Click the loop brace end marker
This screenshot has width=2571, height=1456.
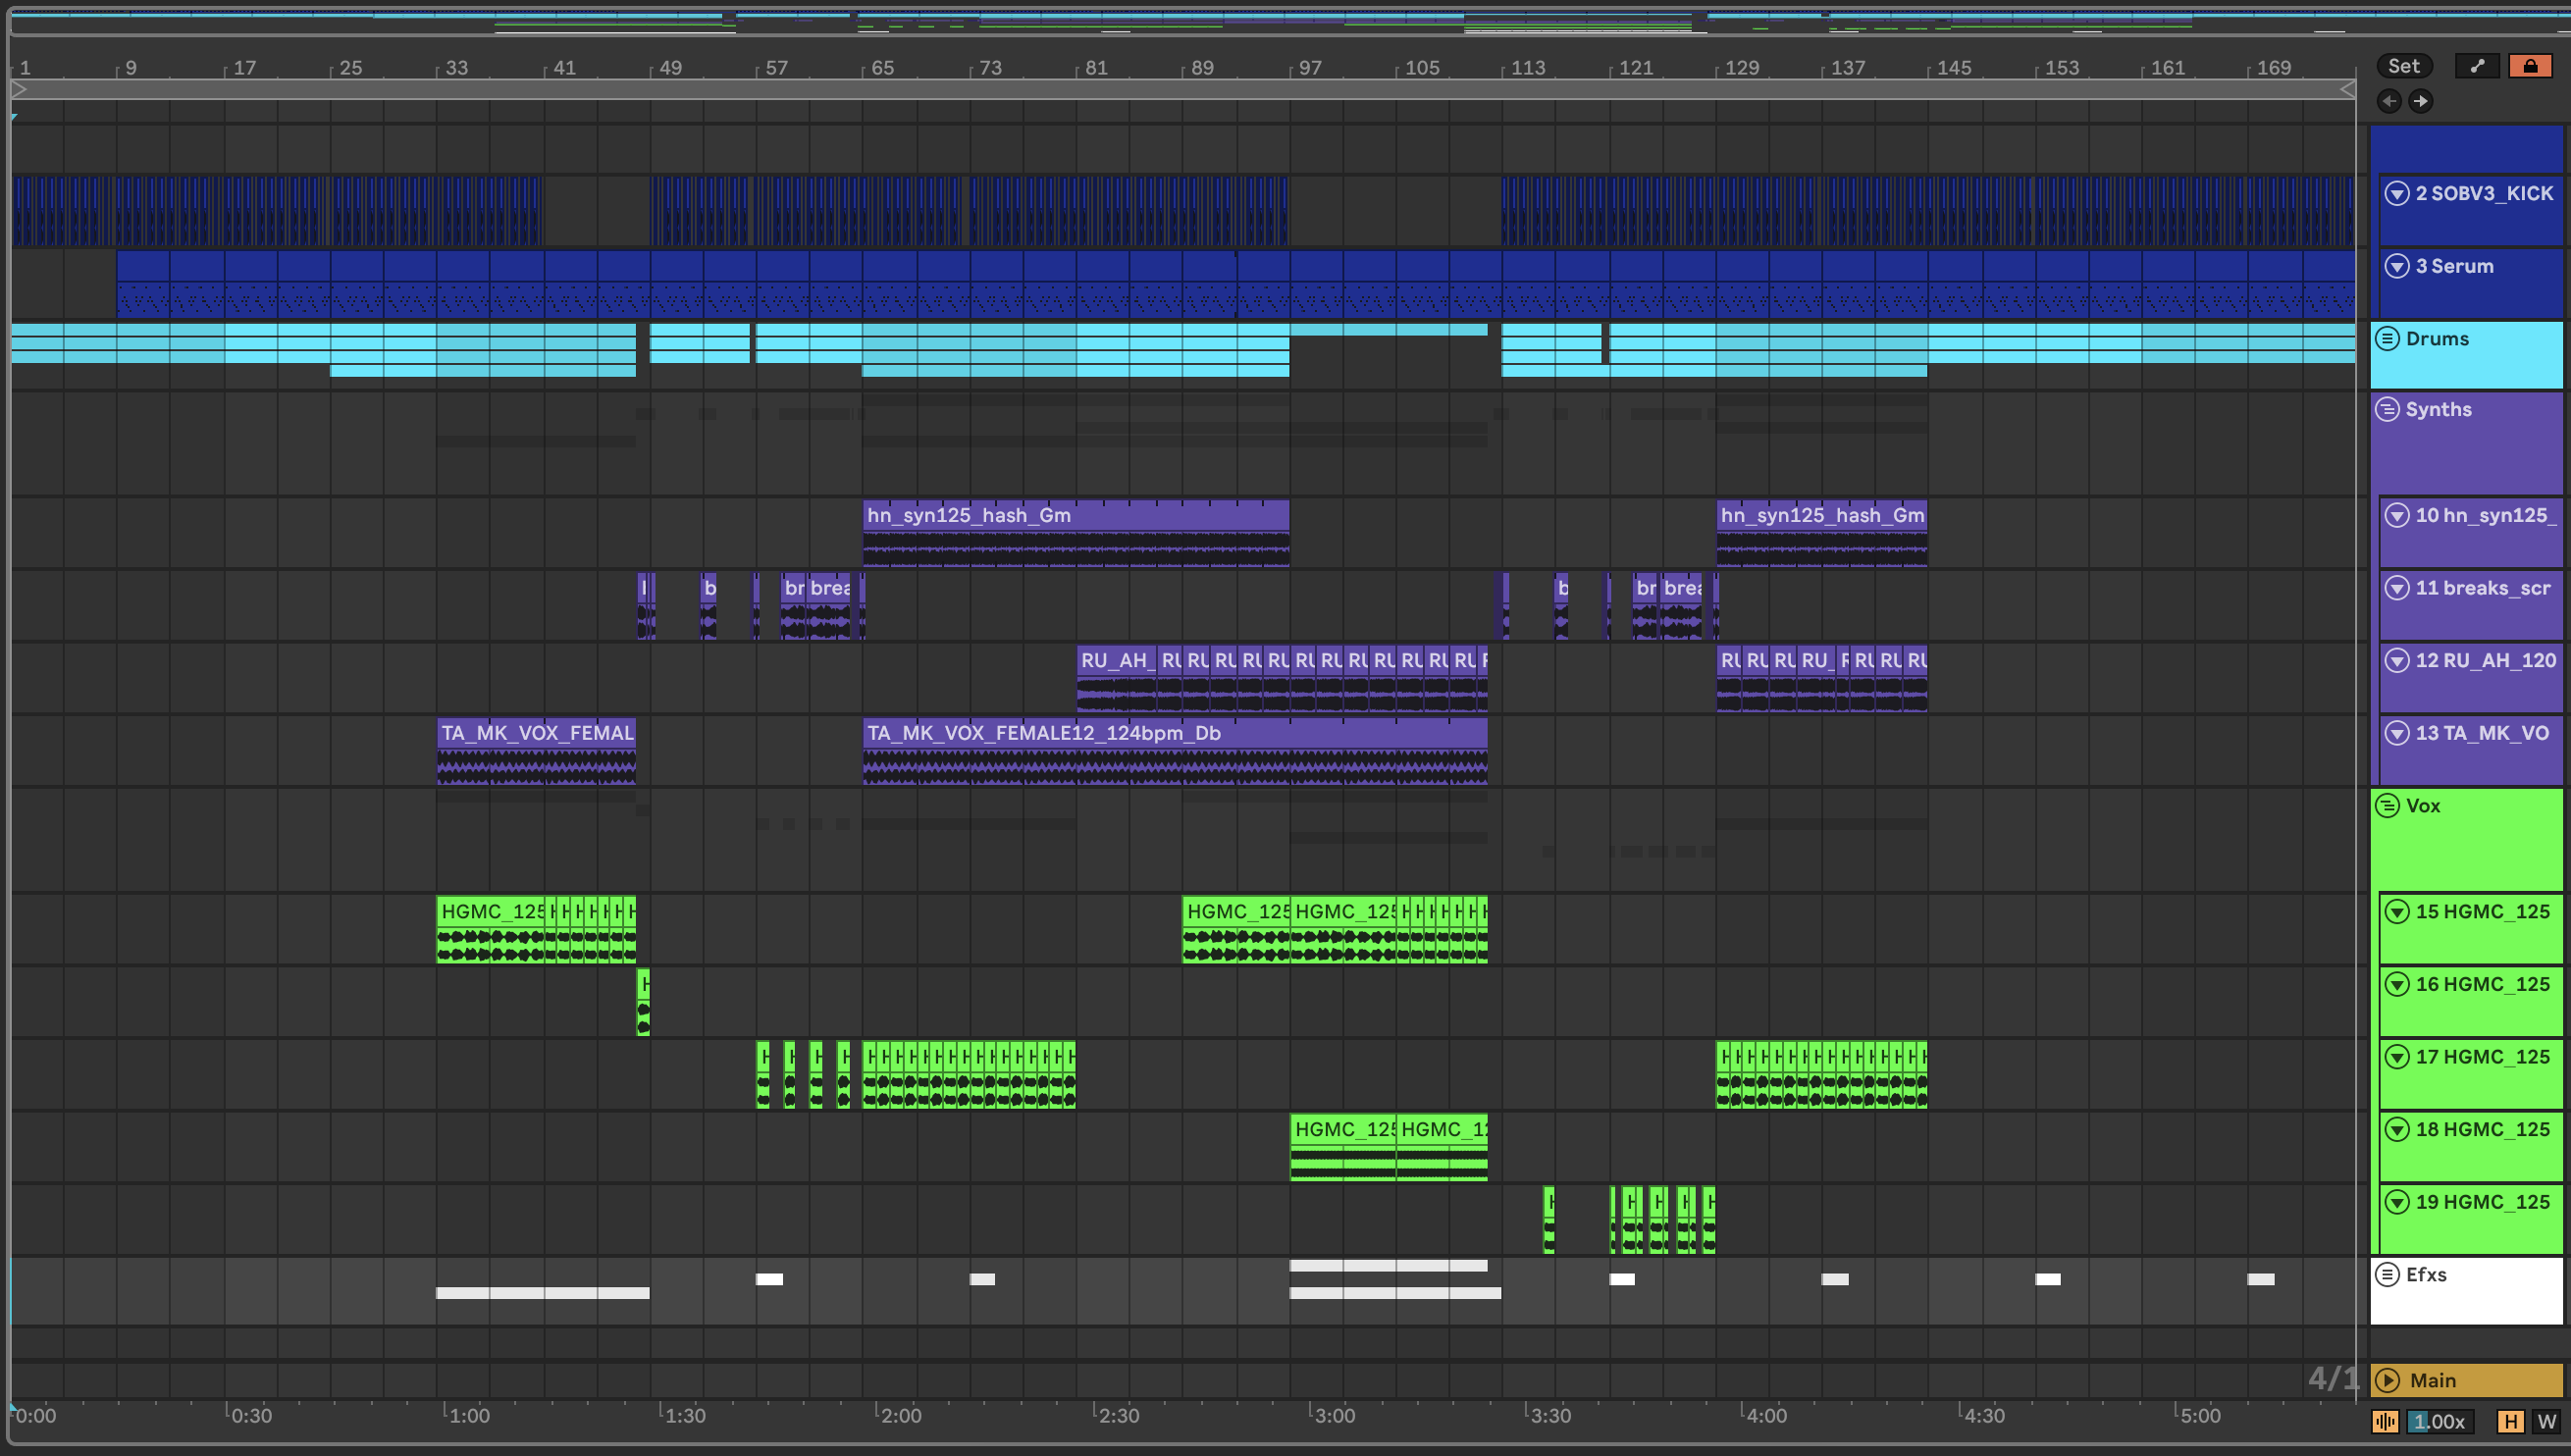tap(2347, 89)
